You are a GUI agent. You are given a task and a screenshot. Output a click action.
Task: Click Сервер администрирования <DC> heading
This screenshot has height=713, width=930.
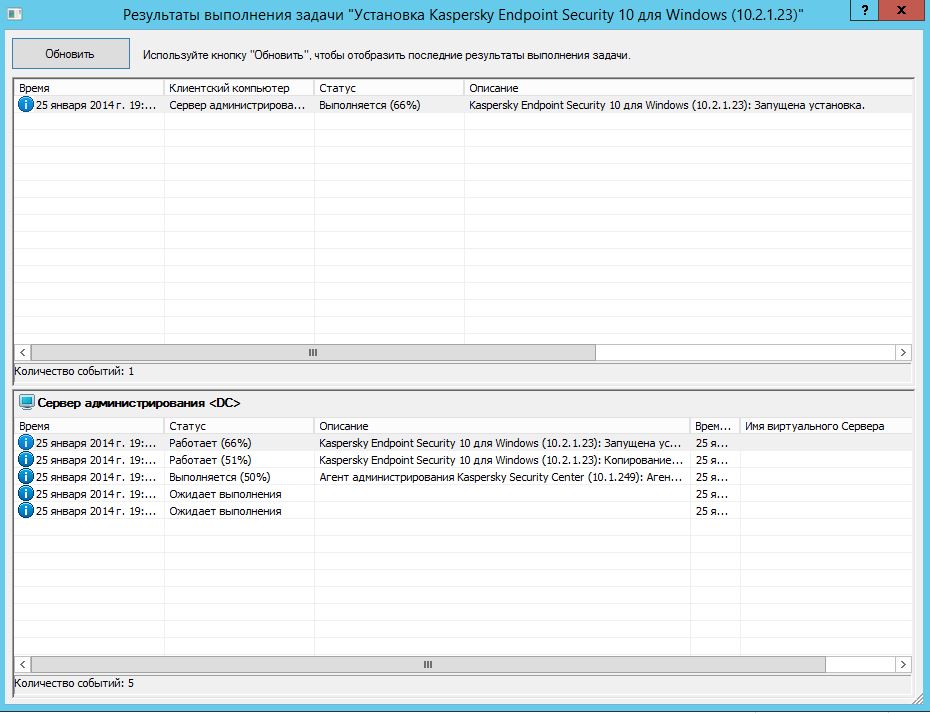click(x=139, y=403)
